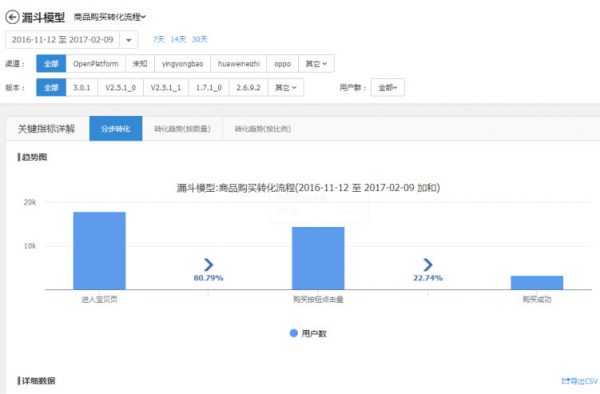Viewport: 600px width, 394px height.
Task: Click the 2016-11-12 至 2017-02-09 date field
Action: [x=62, y=40]
